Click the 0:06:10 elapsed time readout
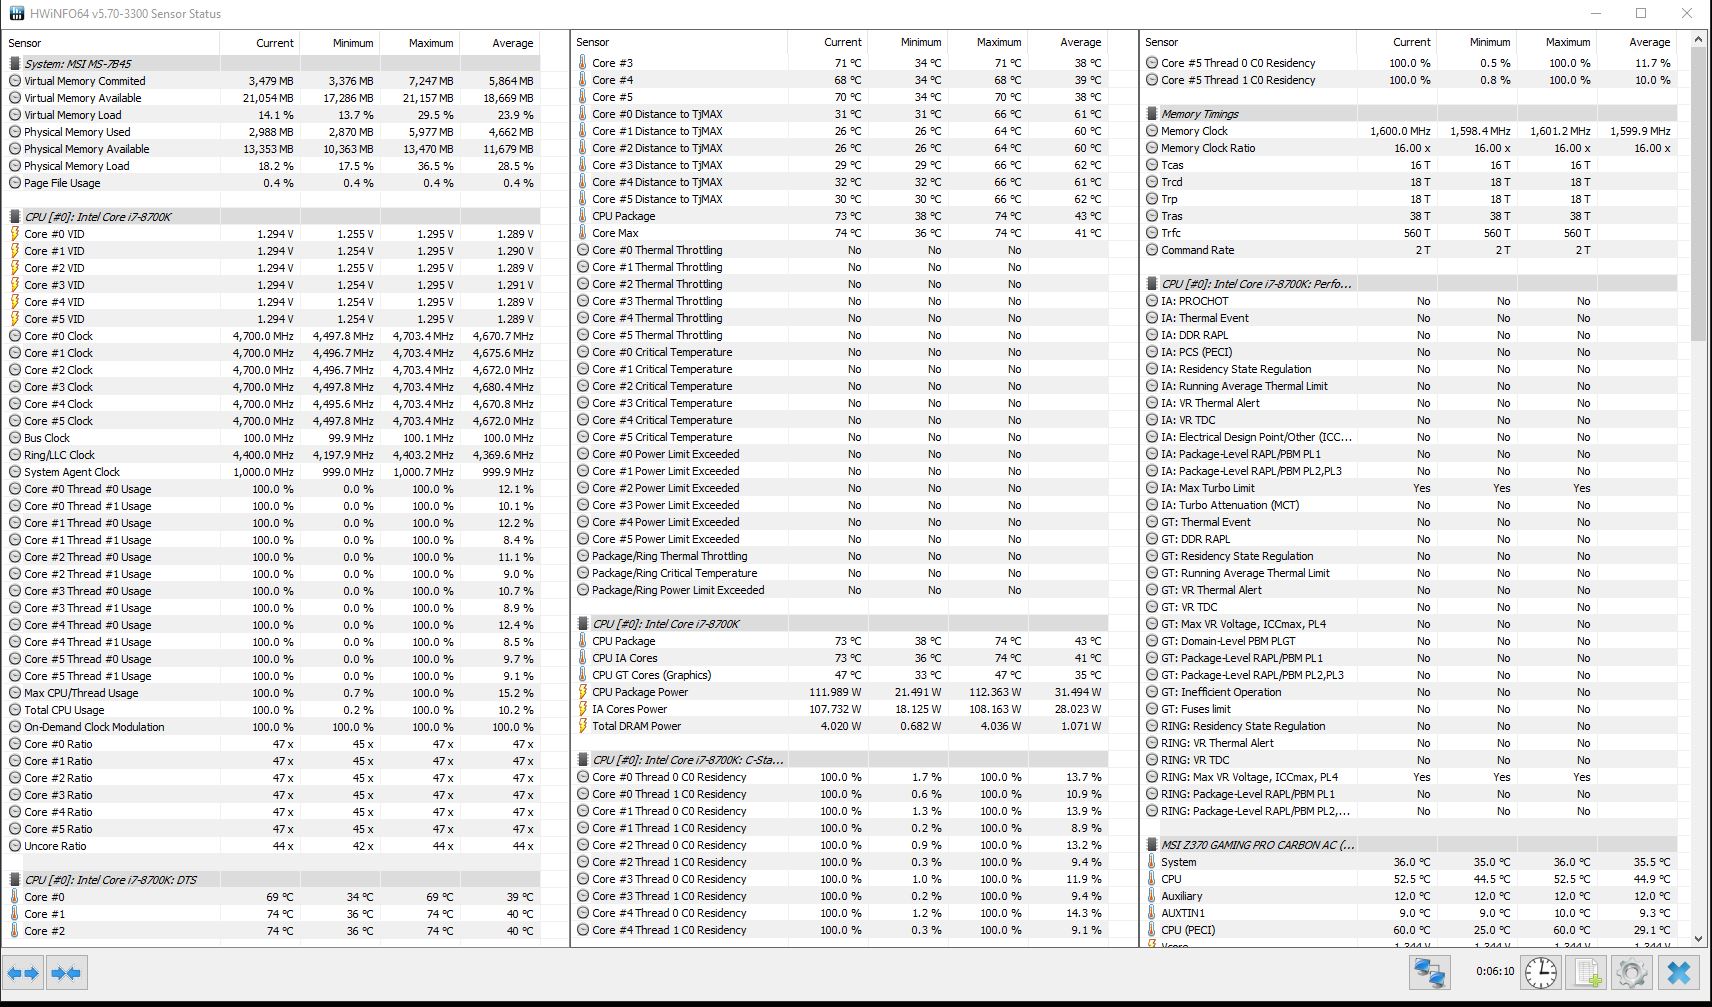1712x1007 pixels. 1495,971
